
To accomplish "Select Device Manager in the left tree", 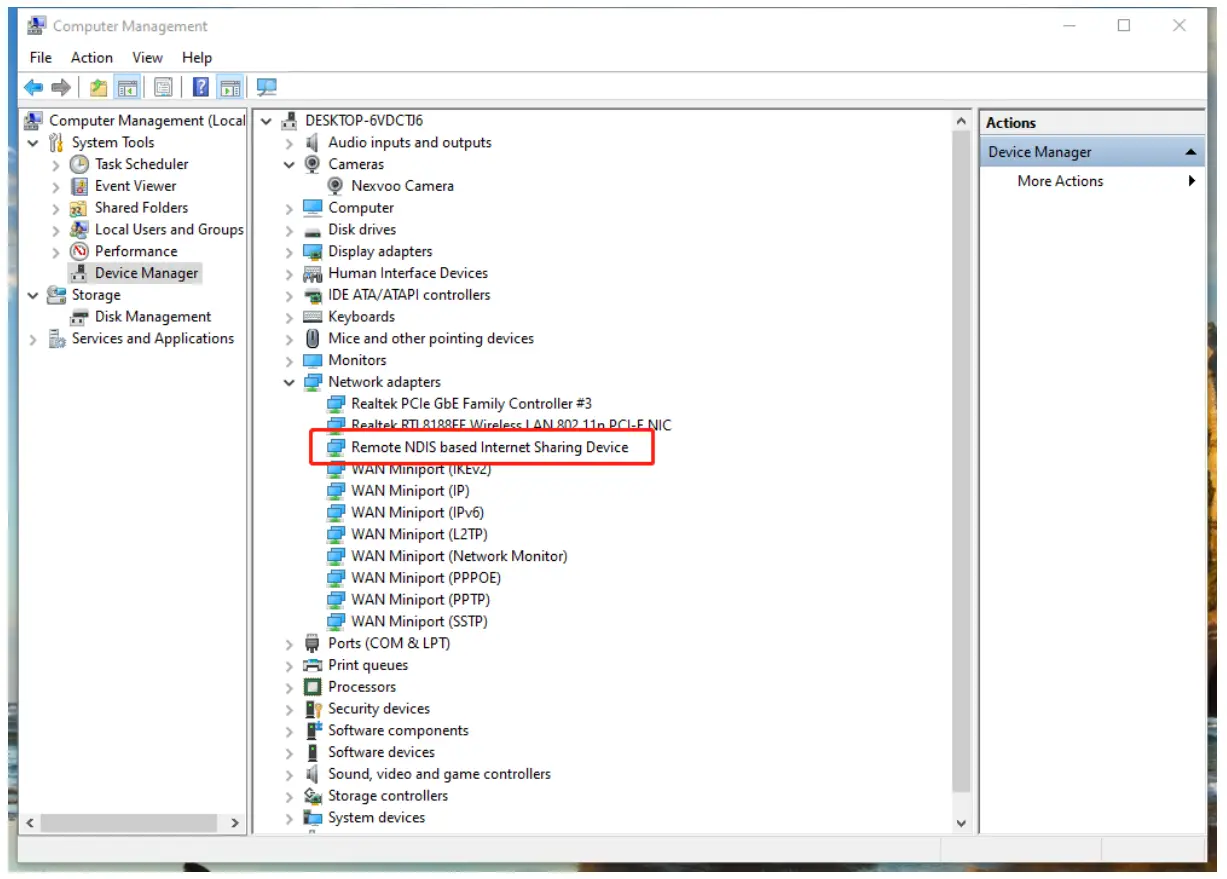I will pyautogui.click(x=146, y=273).
